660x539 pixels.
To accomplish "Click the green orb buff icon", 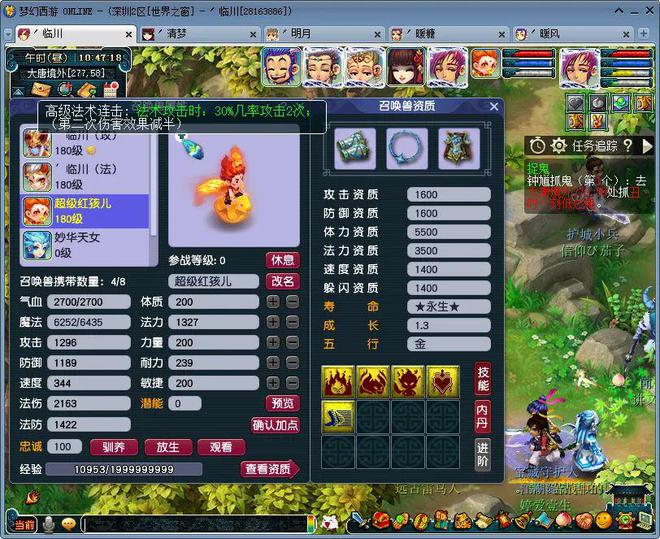I will coord(621,102).
